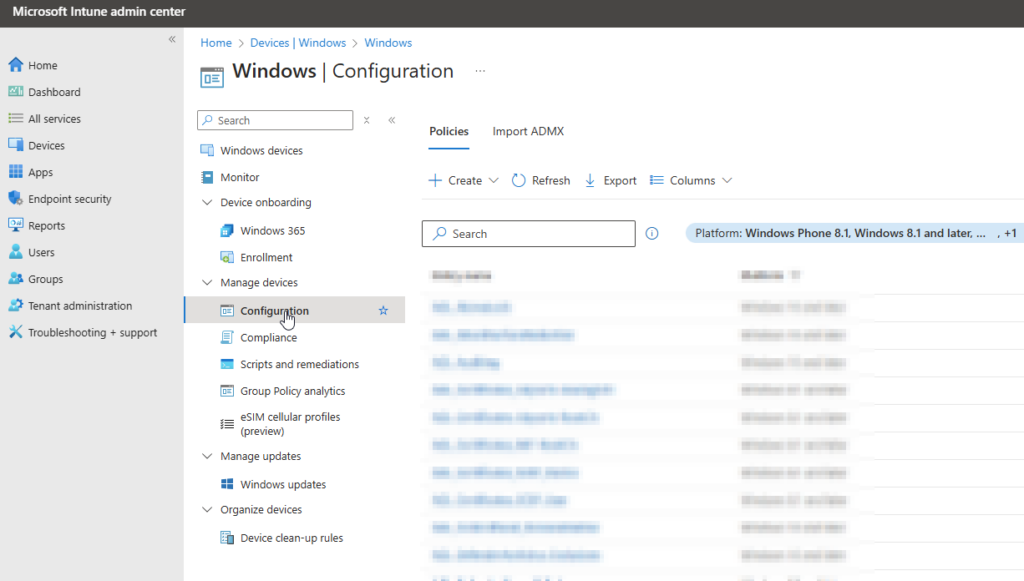The width and height of the screenshot is (1024, 581).
Task: Select the Policies tab
Action: (x=448, y=131)
